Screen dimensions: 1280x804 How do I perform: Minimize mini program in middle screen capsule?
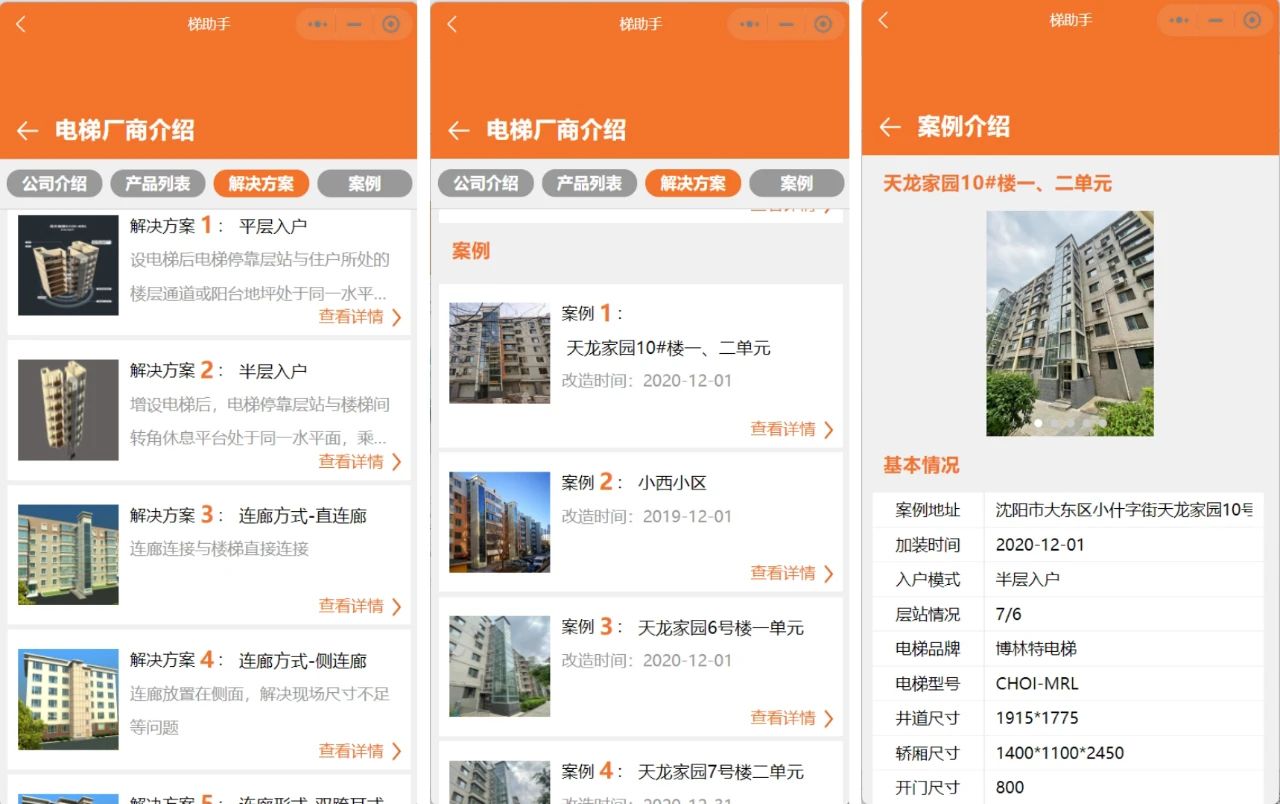(786, 24)
